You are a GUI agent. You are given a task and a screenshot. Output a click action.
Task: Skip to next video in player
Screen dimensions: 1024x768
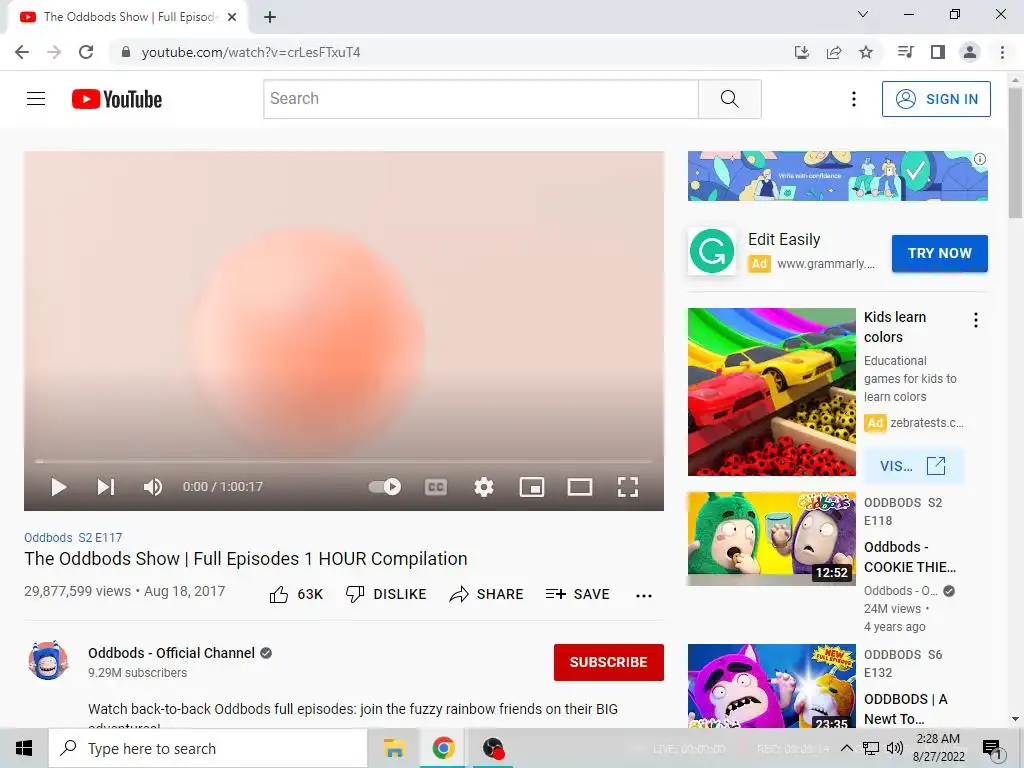(106, 487)
